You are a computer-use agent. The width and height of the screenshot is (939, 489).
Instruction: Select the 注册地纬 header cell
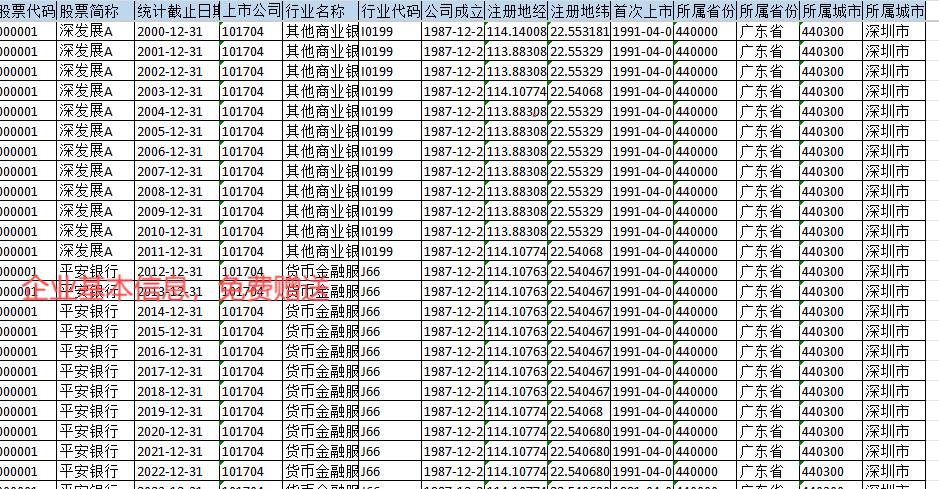[579, 11]
